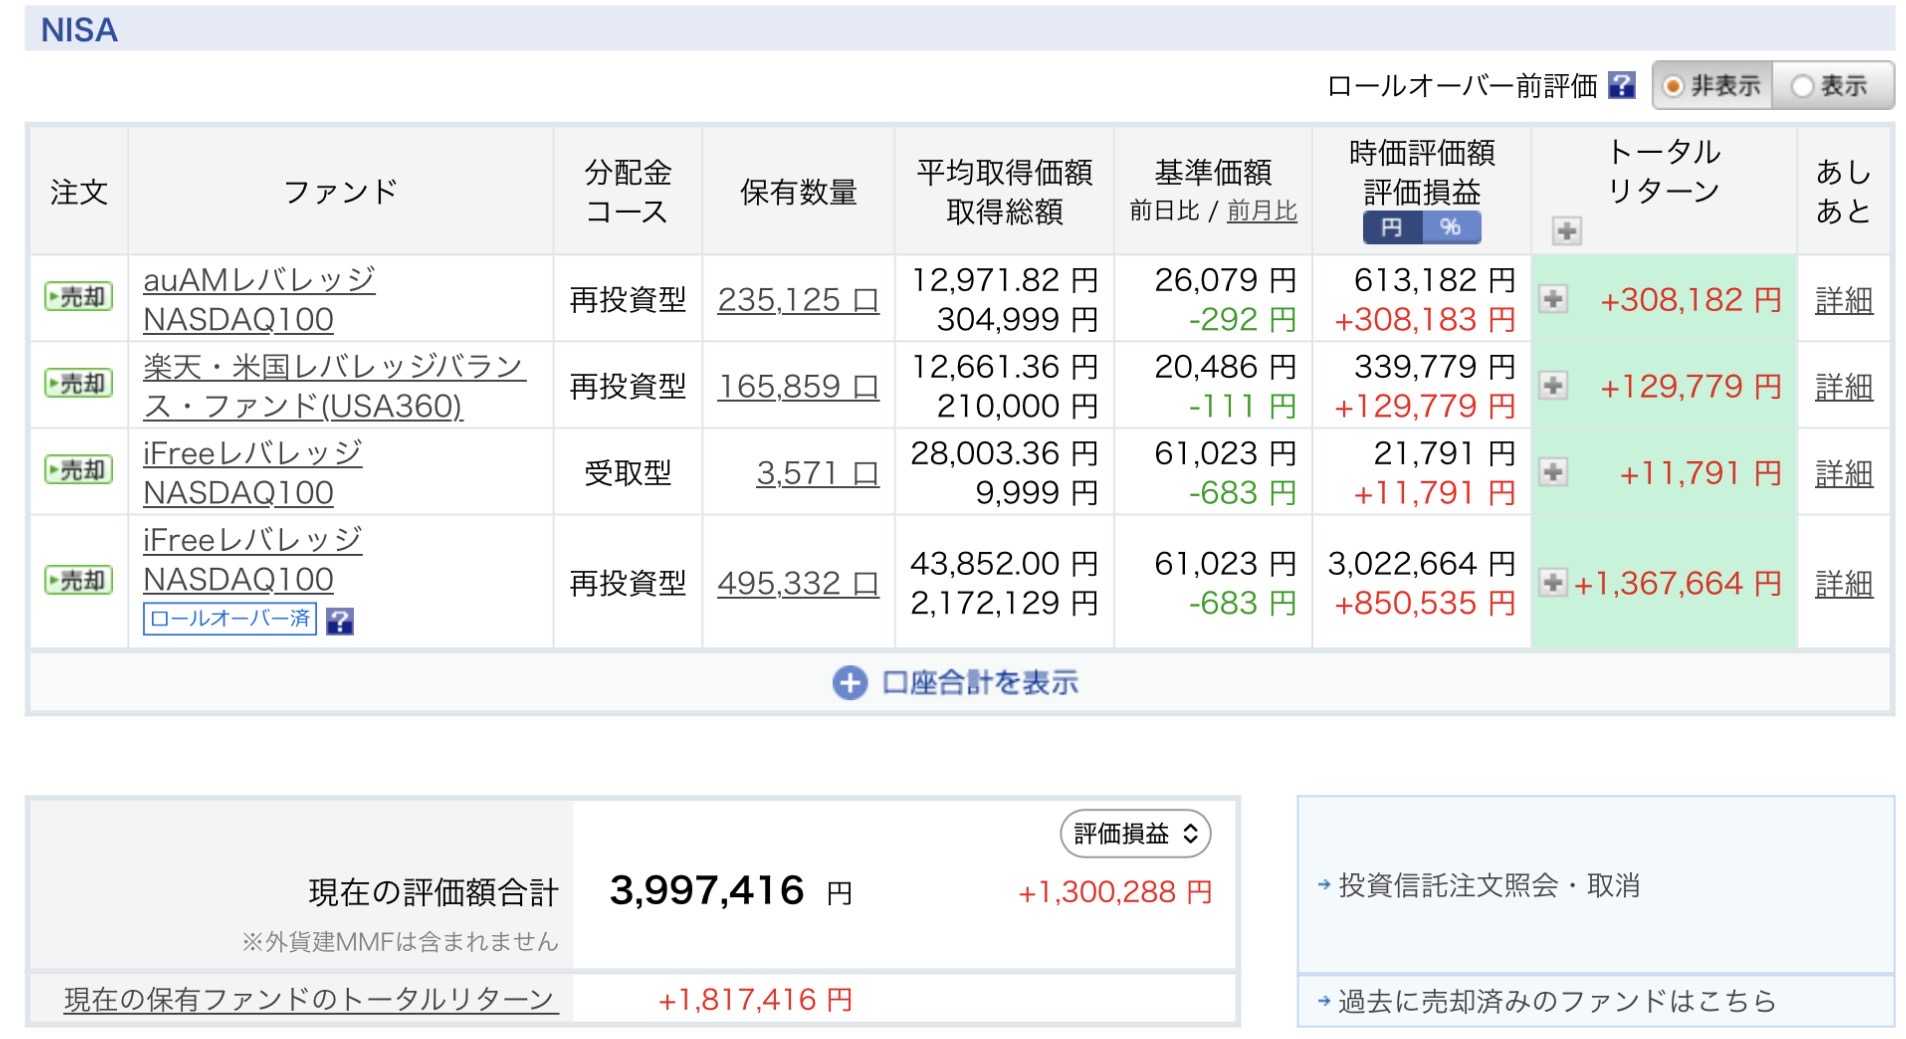Expand total return detail for +308,182 円
The height and width of the screenshot is (1039, 1906).
1553,298
